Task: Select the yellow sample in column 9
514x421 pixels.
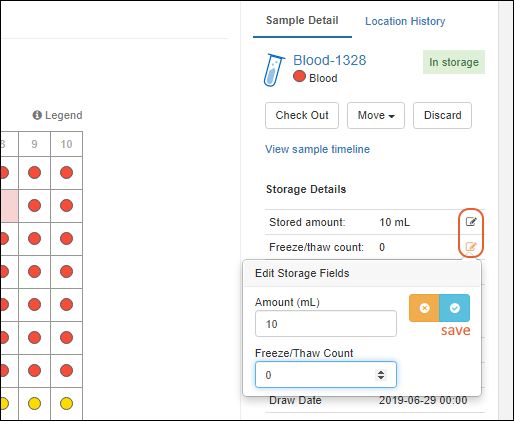Action: (x=34, y=403)
